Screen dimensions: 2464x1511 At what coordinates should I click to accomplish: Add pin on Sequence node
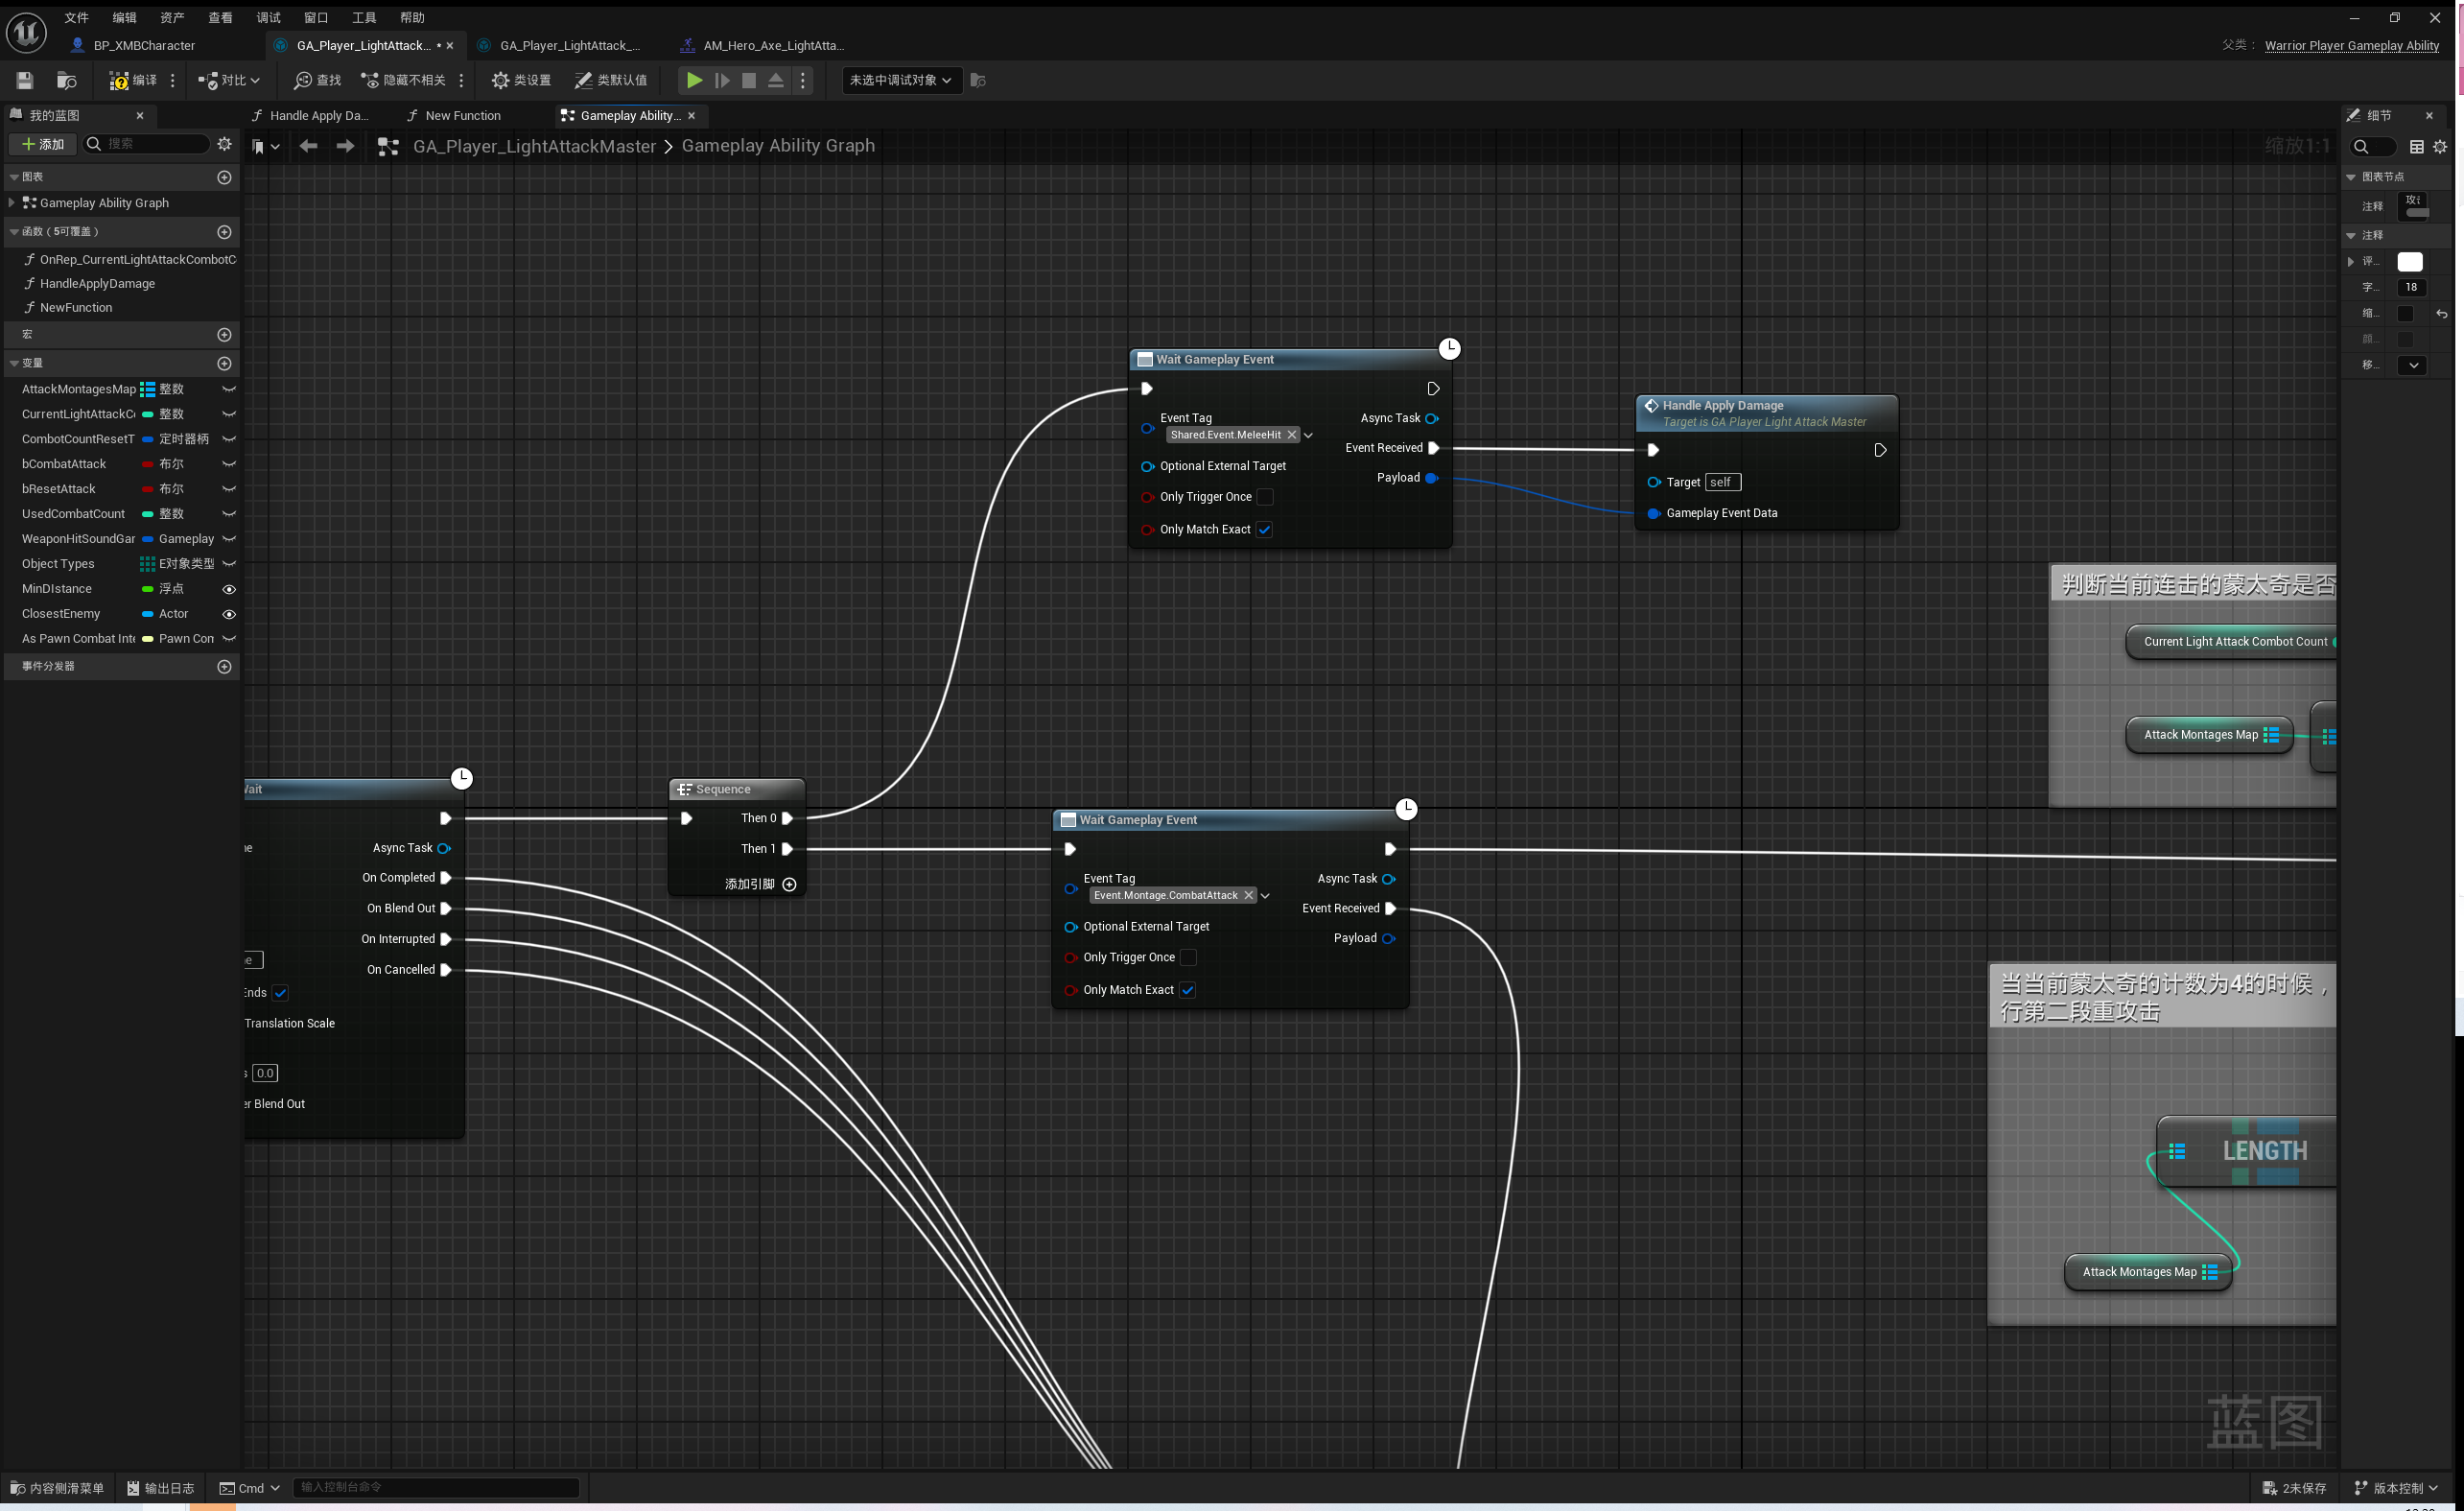click(x=789, y=884)
